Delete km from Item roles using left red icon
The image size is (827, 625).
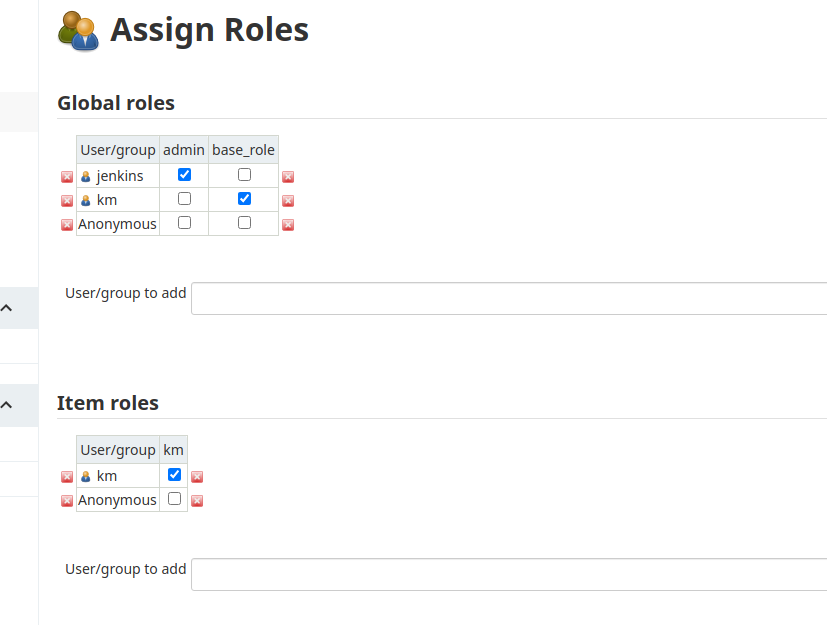point(67,477)
